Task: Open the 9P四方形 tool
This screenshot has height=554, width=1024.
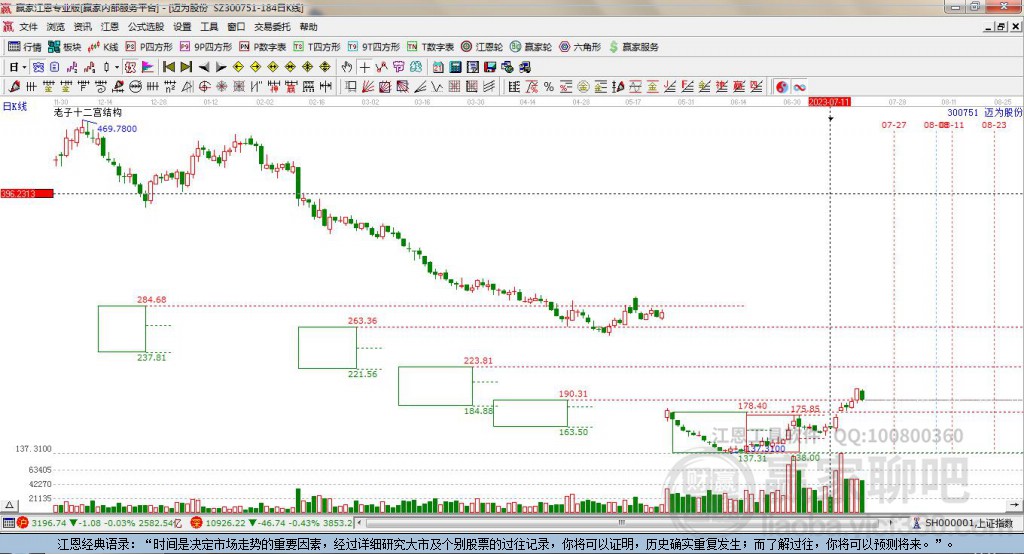Action: (x=206, y=47)
